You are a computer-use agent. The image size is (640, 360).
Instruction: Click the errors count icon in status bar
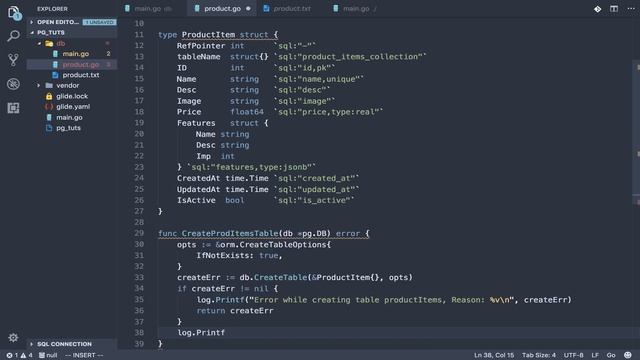[9, 356]
